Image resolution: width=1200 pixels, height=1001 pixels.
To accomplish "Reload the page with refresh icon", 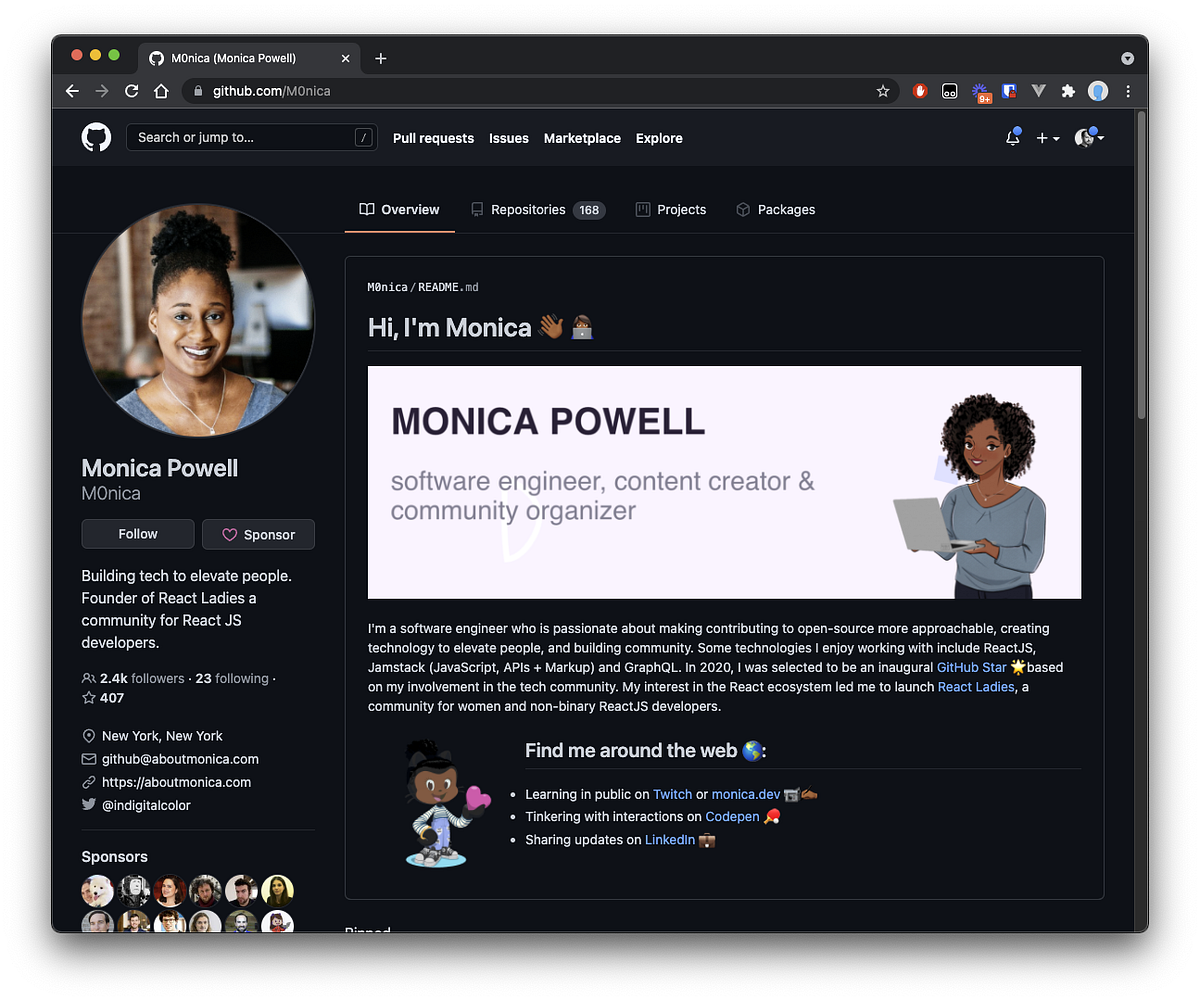I will coord(131,91).
